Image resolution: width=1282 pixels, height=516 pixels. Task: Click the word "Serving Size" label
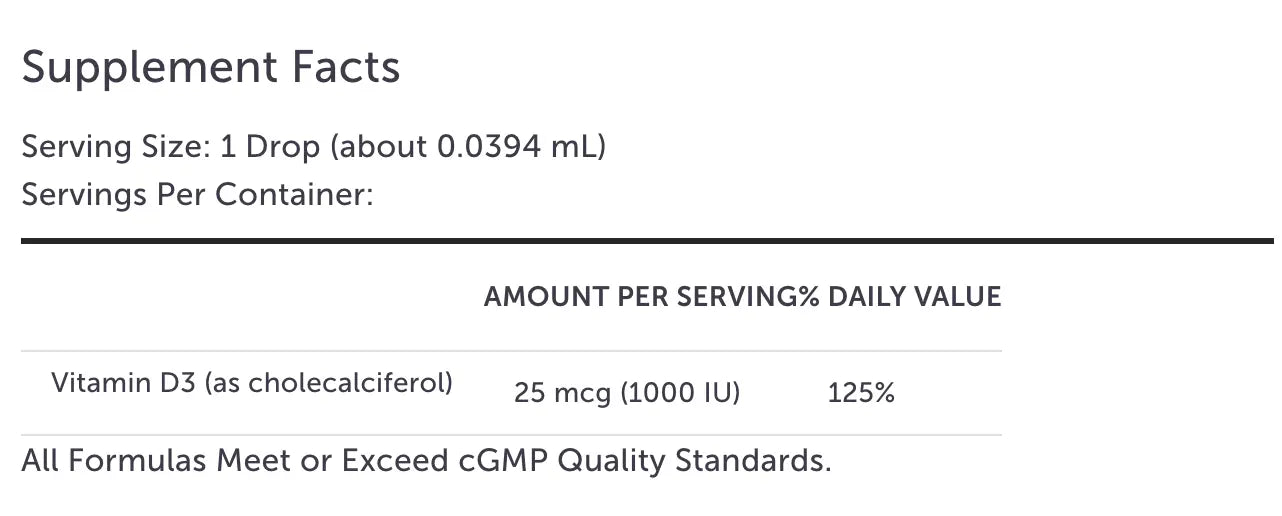(113, 147)
